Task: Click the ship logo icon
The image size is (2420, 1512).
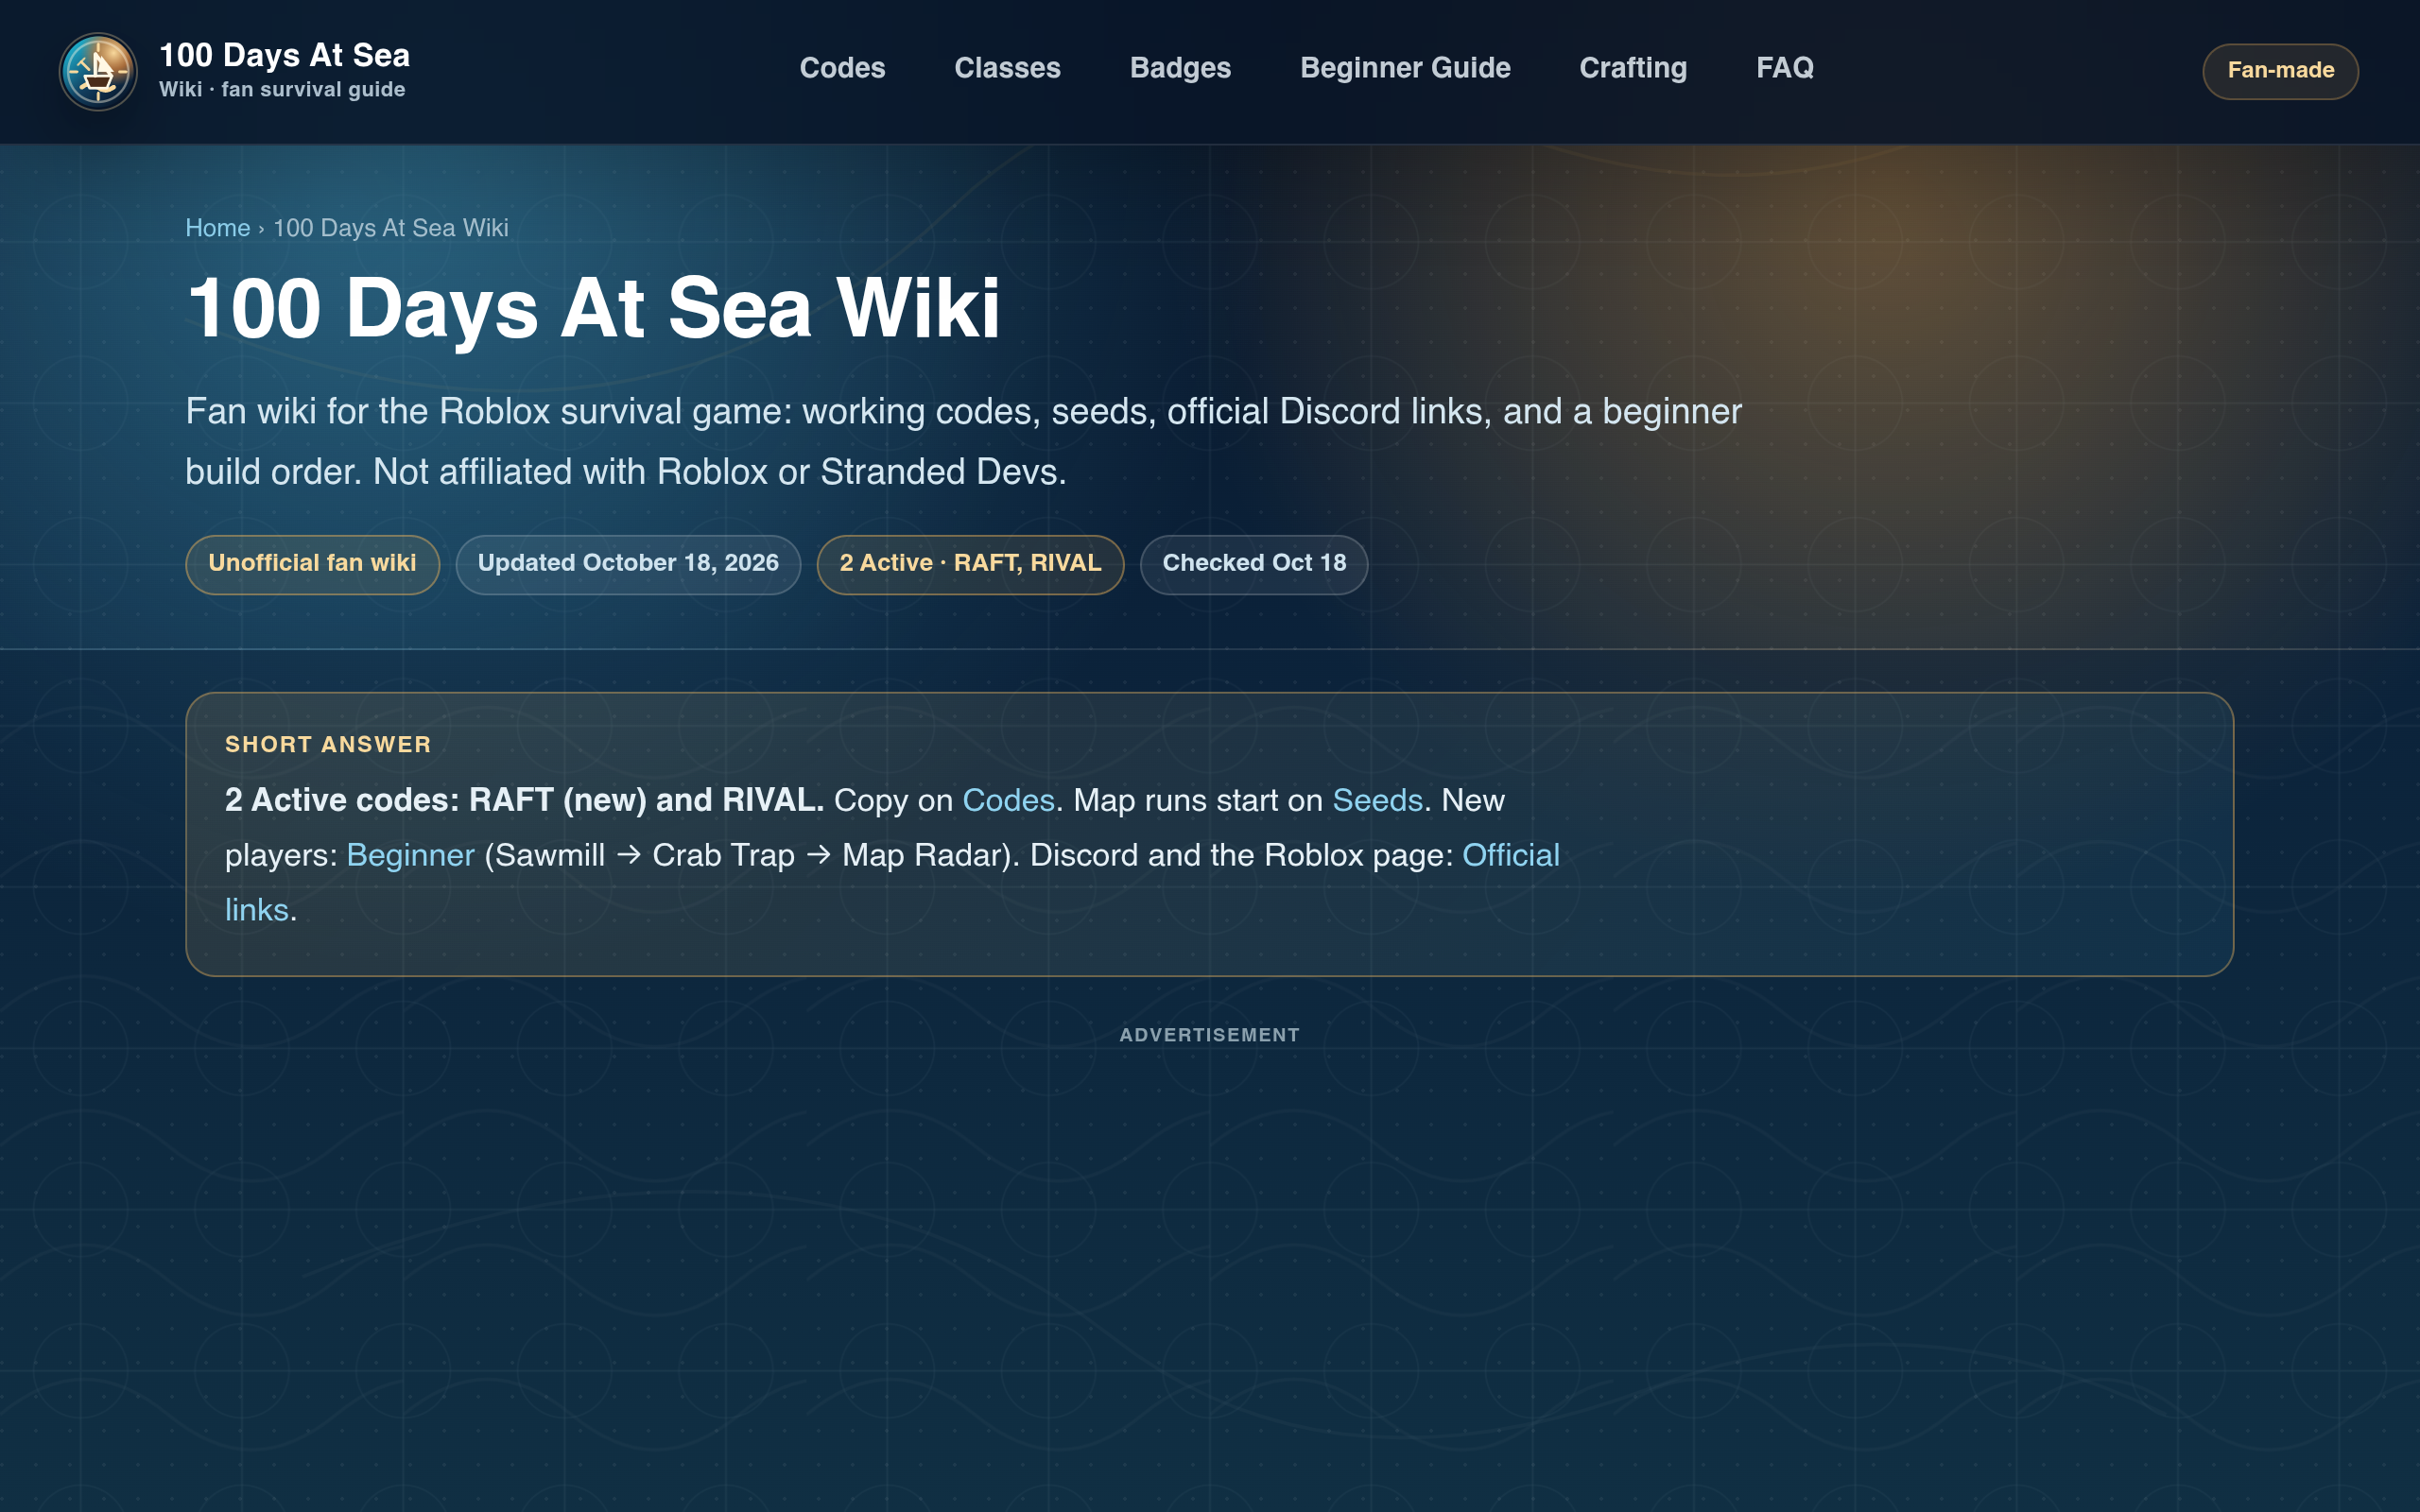Action: pos(98,71)
